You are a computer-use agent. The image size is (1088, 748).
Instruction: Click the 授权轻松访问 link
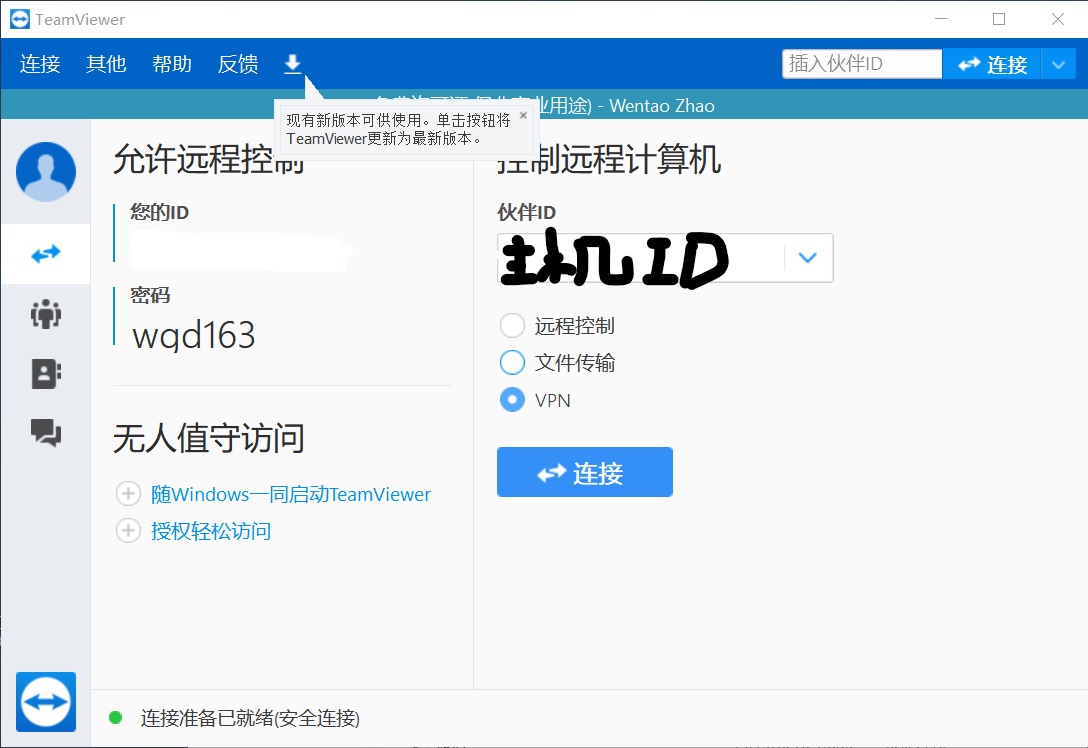pos(211,532)
